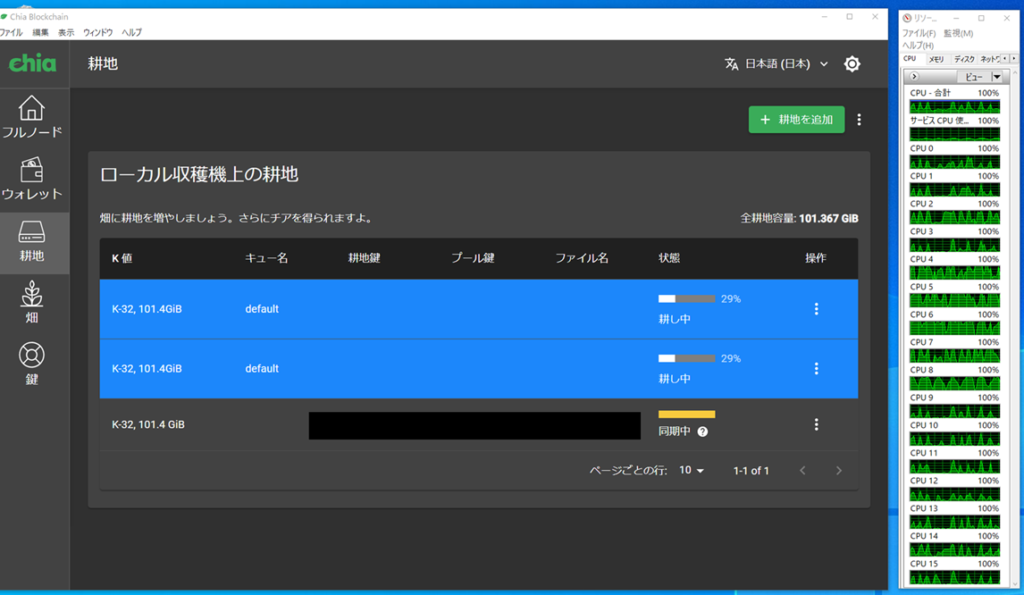Open ビュー dropdown arrow in resource monitor
Viewport: 1024px width, 595px height.
coord(997,77)
